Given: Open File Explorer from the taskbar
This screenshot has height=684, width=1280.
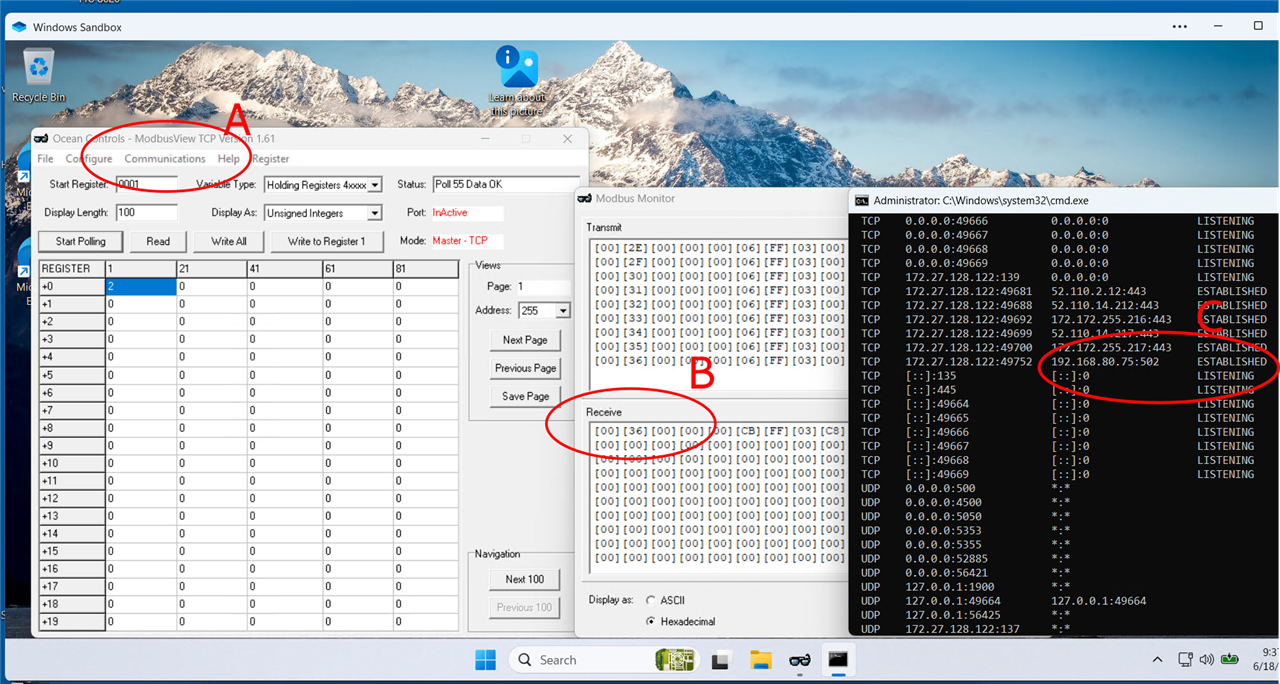Looking at the screenshot, I should 761,660.
